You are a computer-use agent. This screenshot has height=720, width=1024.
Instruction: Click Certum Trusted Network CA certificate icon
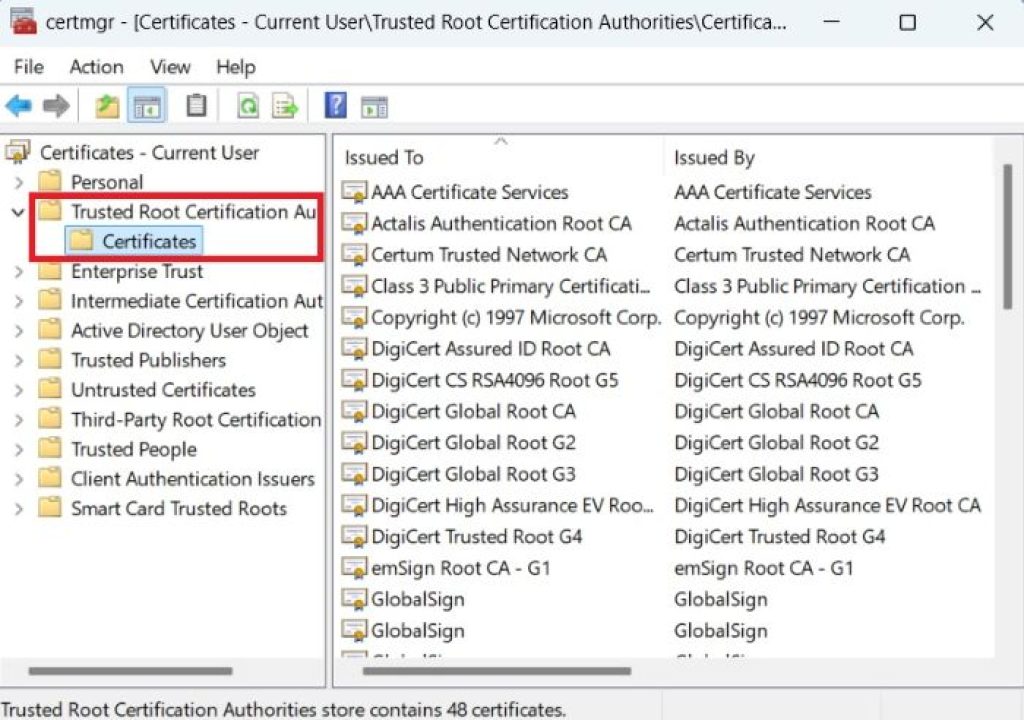tap(355, 255)
